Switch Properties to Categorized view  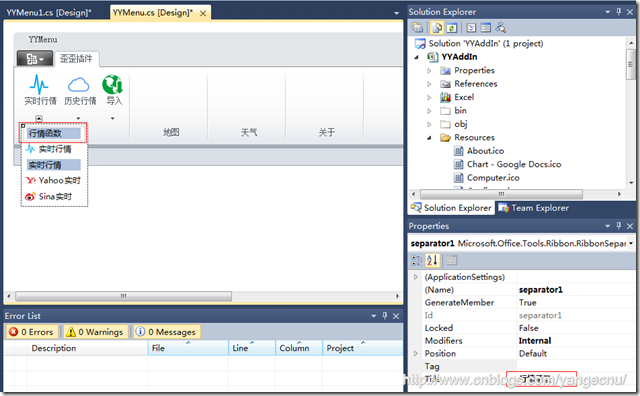coord(416,260)
